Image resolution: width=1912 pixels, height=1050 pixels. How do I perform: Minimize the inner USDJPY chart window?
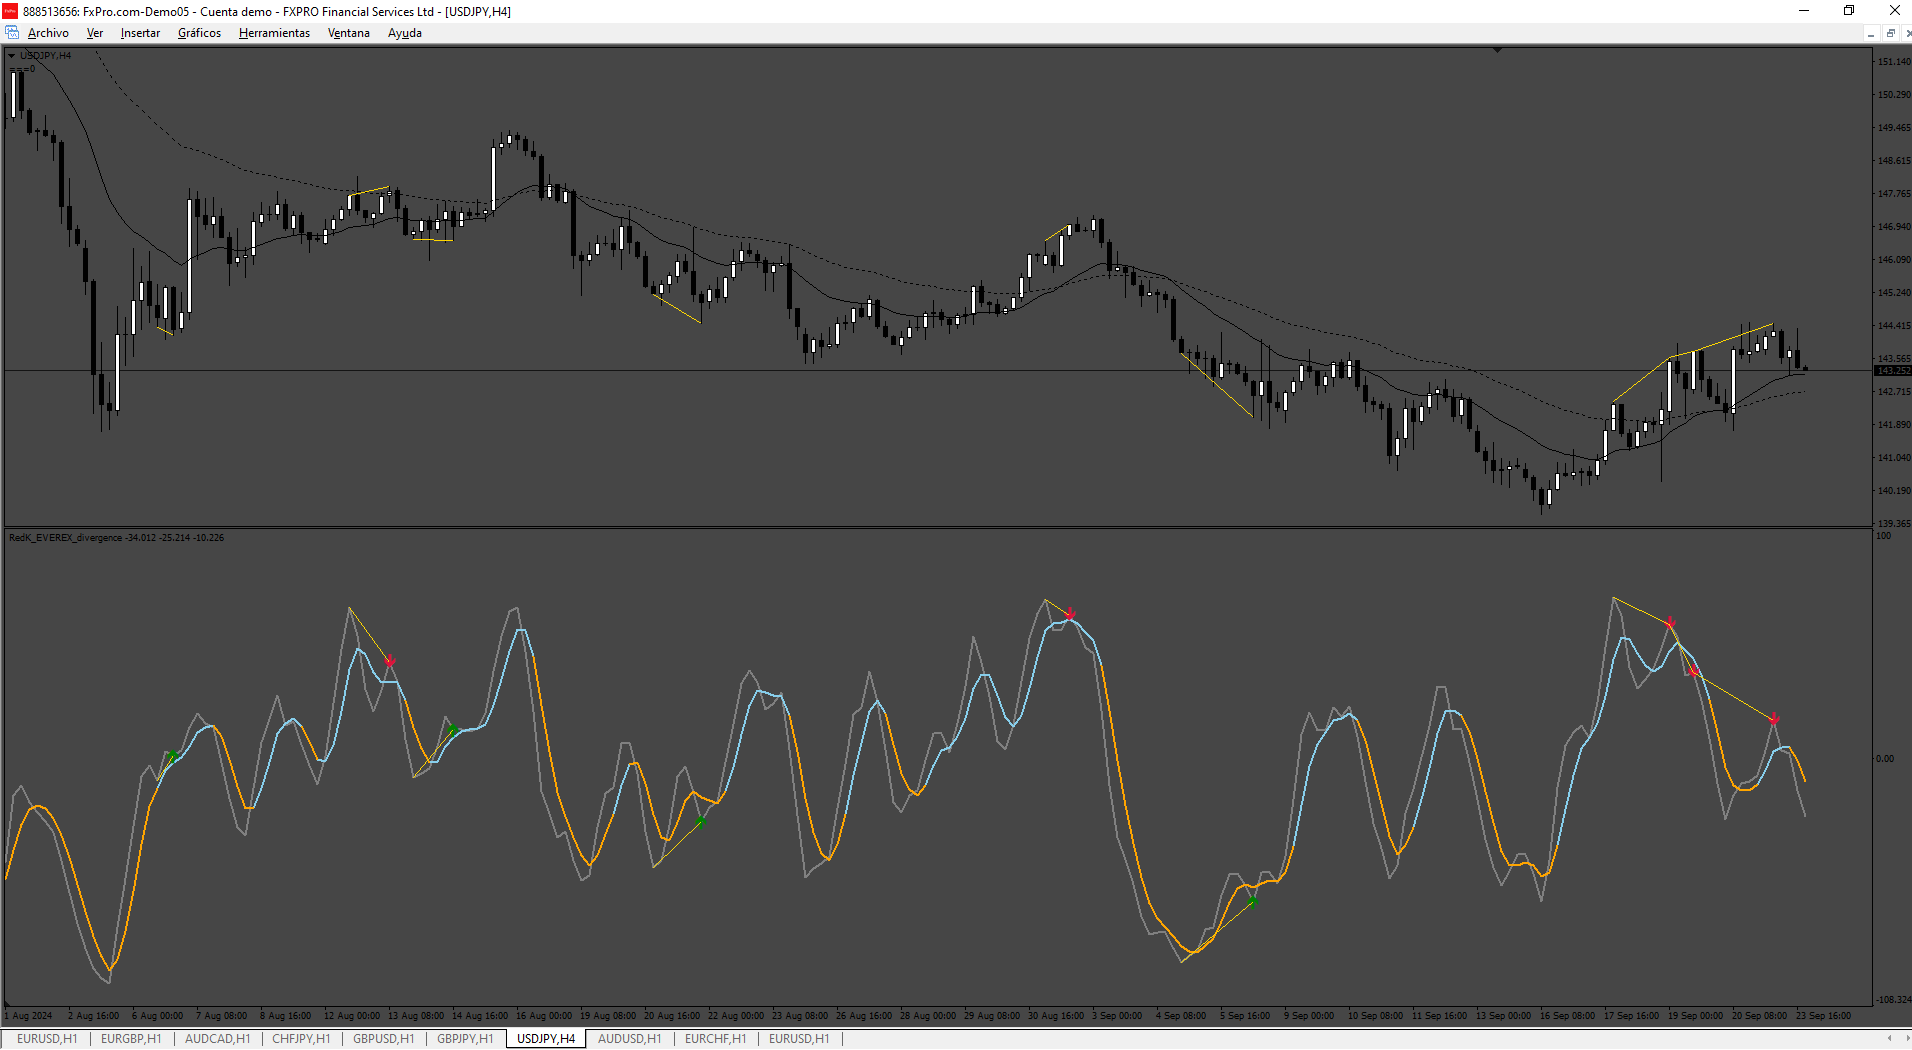click(x=1870, y=33)
